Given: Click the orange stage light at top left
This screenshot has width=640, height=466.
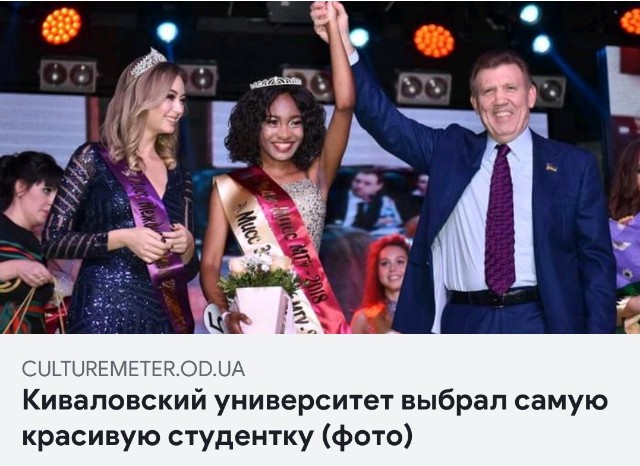Looking at the screenshot, I should tap(61, 26).
